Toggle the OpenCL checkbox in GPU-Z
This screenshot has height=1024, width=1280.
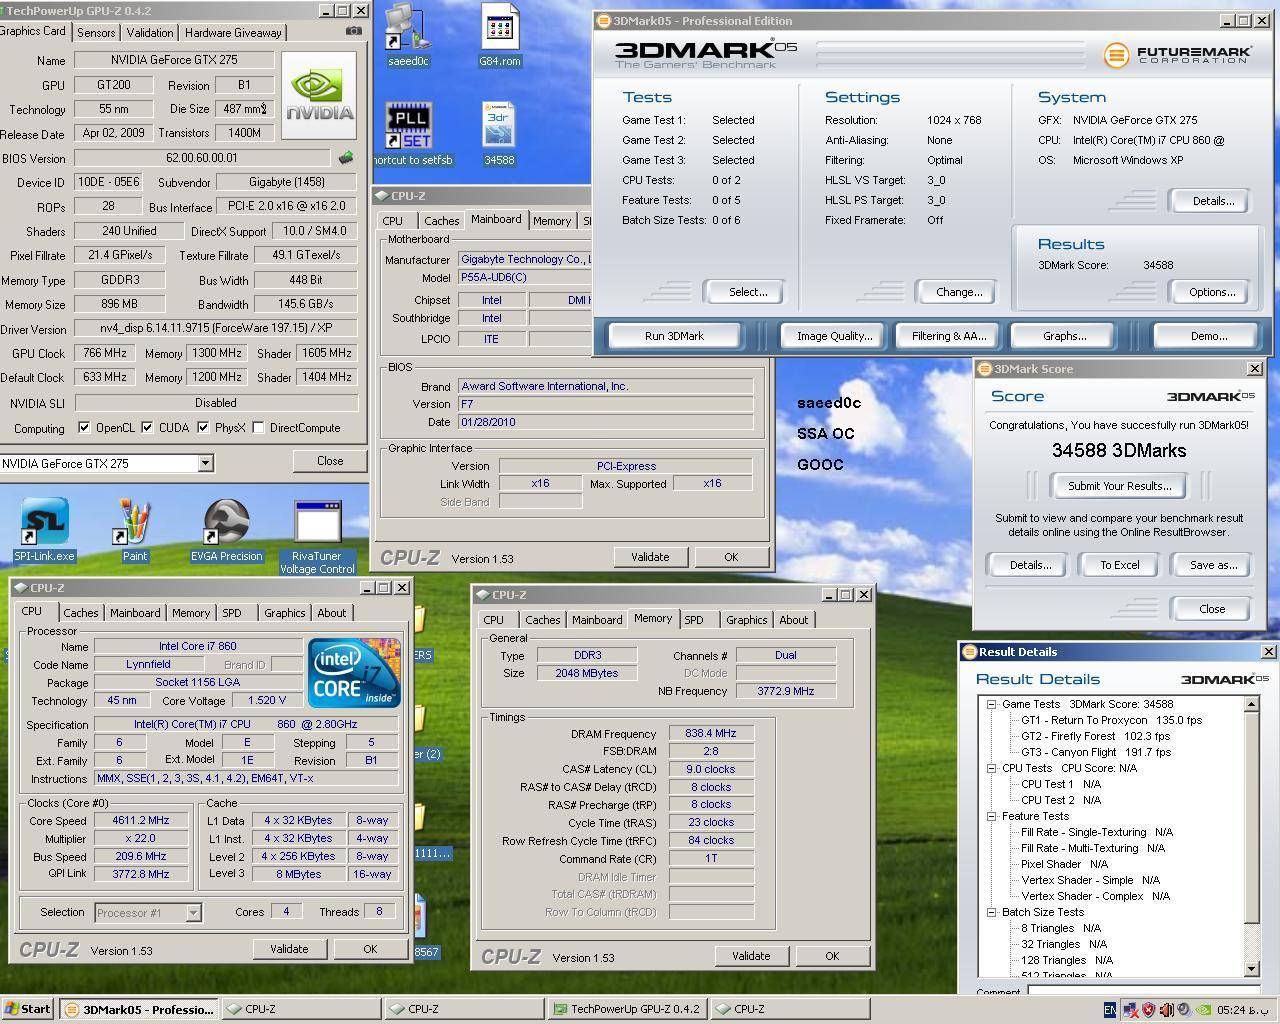(84, 428)
